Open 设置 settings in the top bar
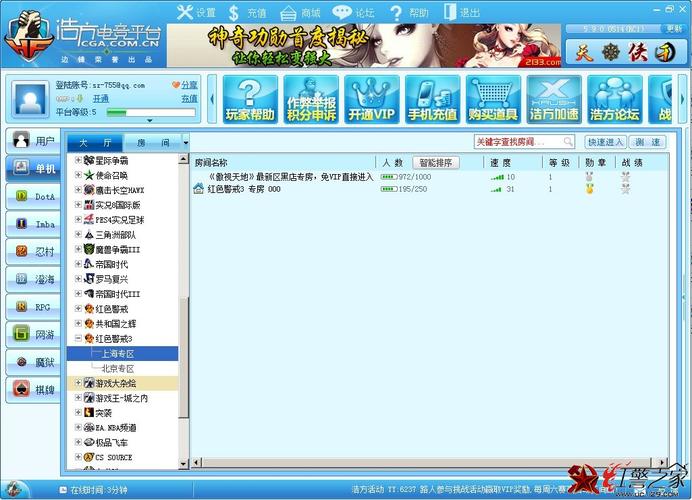Image resolution: width=692 pixels, height=500 pixels. point(196,13)
